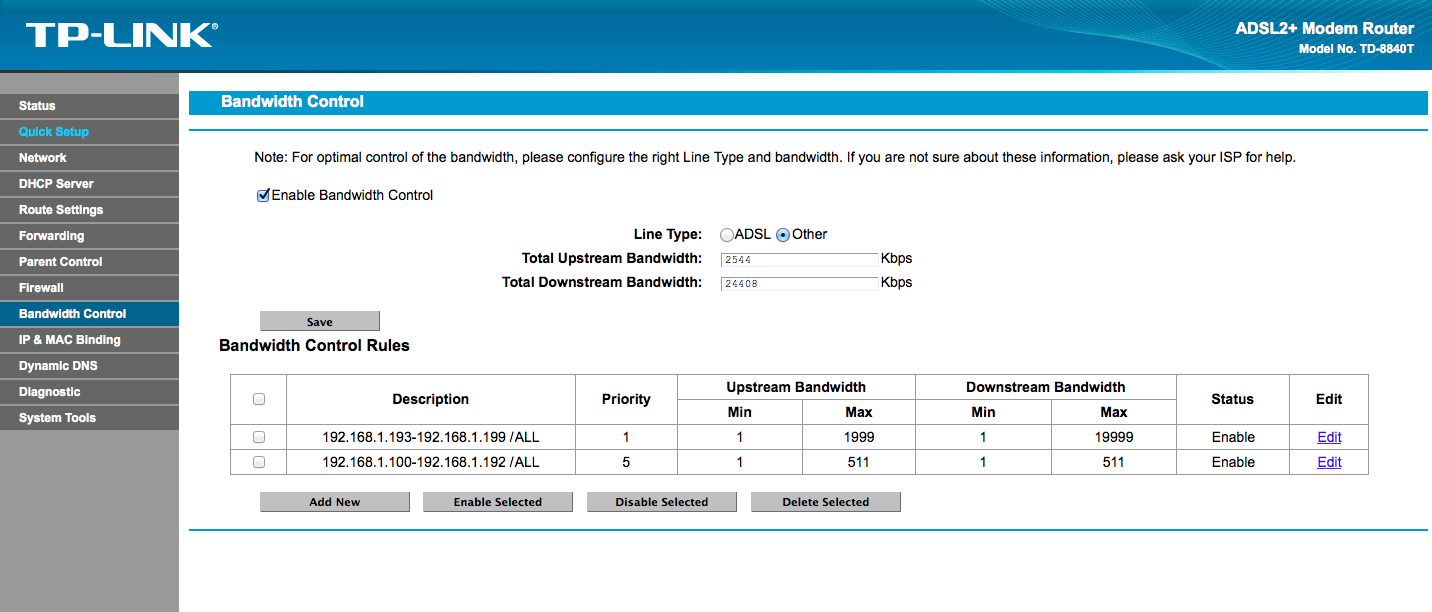The height and width of the screenshot is (612, 1432).
Task: Open IP & MAC Binding
Action: (x=89, y=340)
